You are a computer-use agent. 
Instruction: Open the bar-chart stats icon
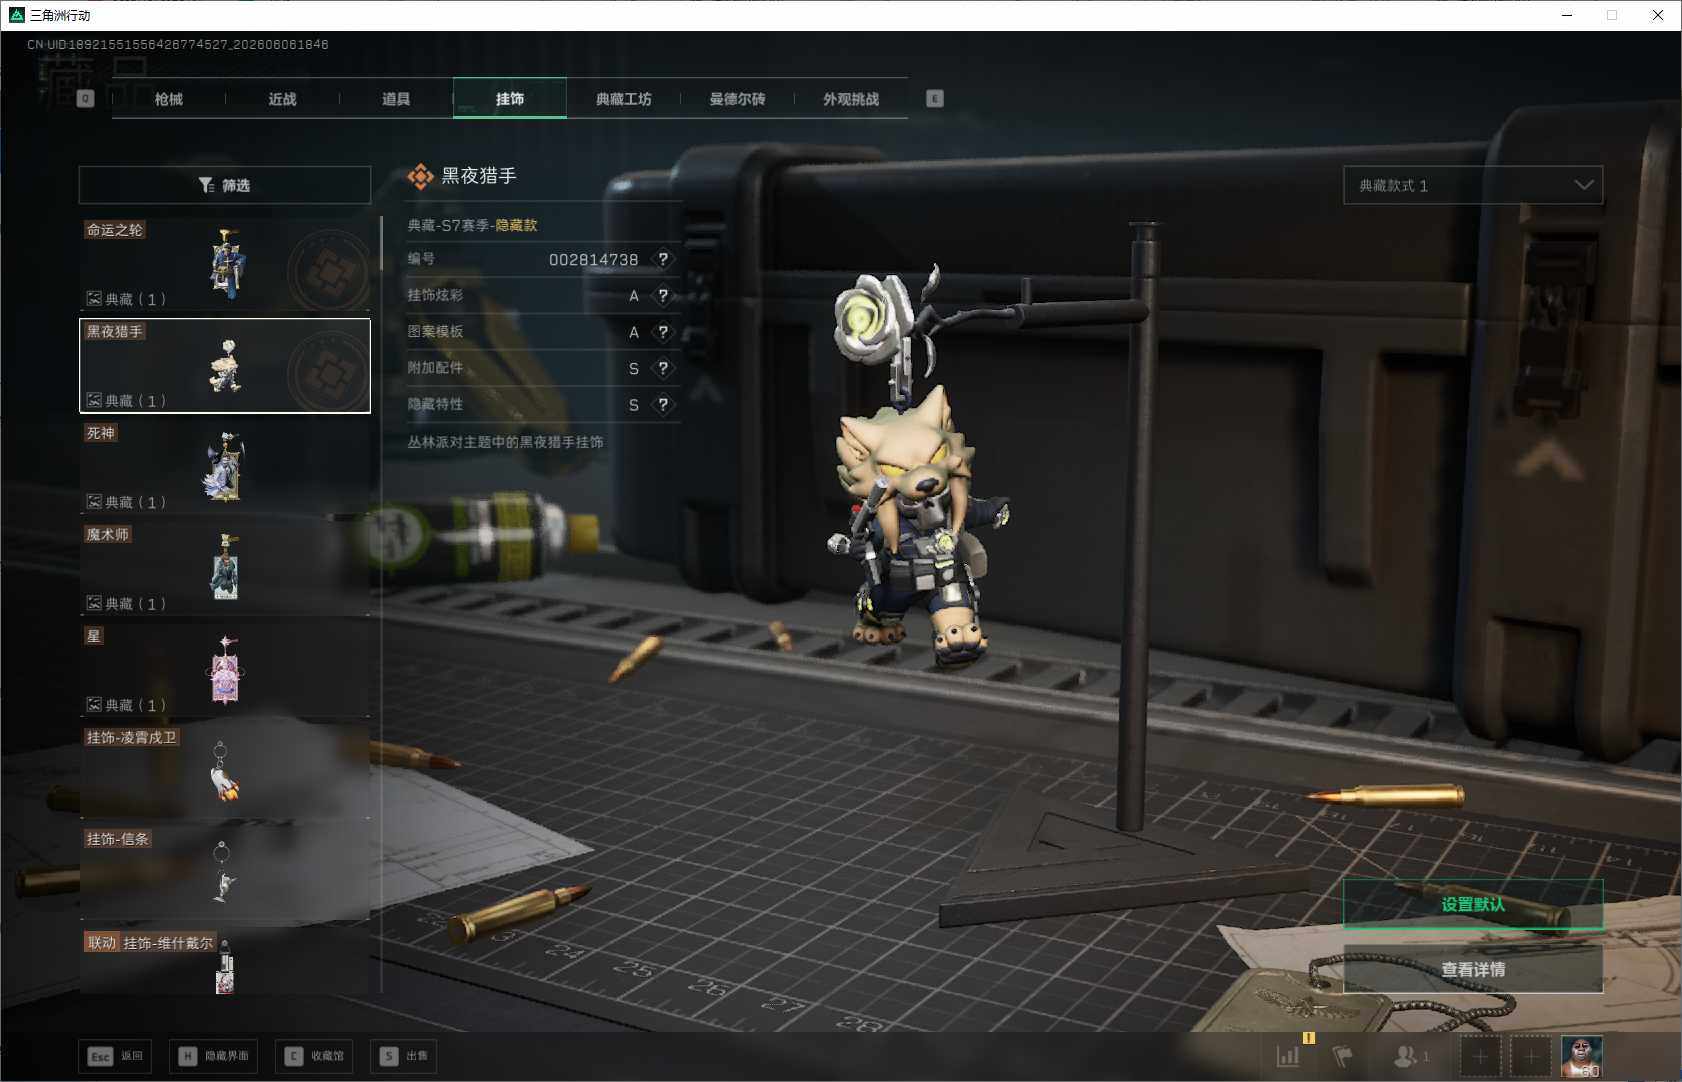[x=1288, y=1055]
